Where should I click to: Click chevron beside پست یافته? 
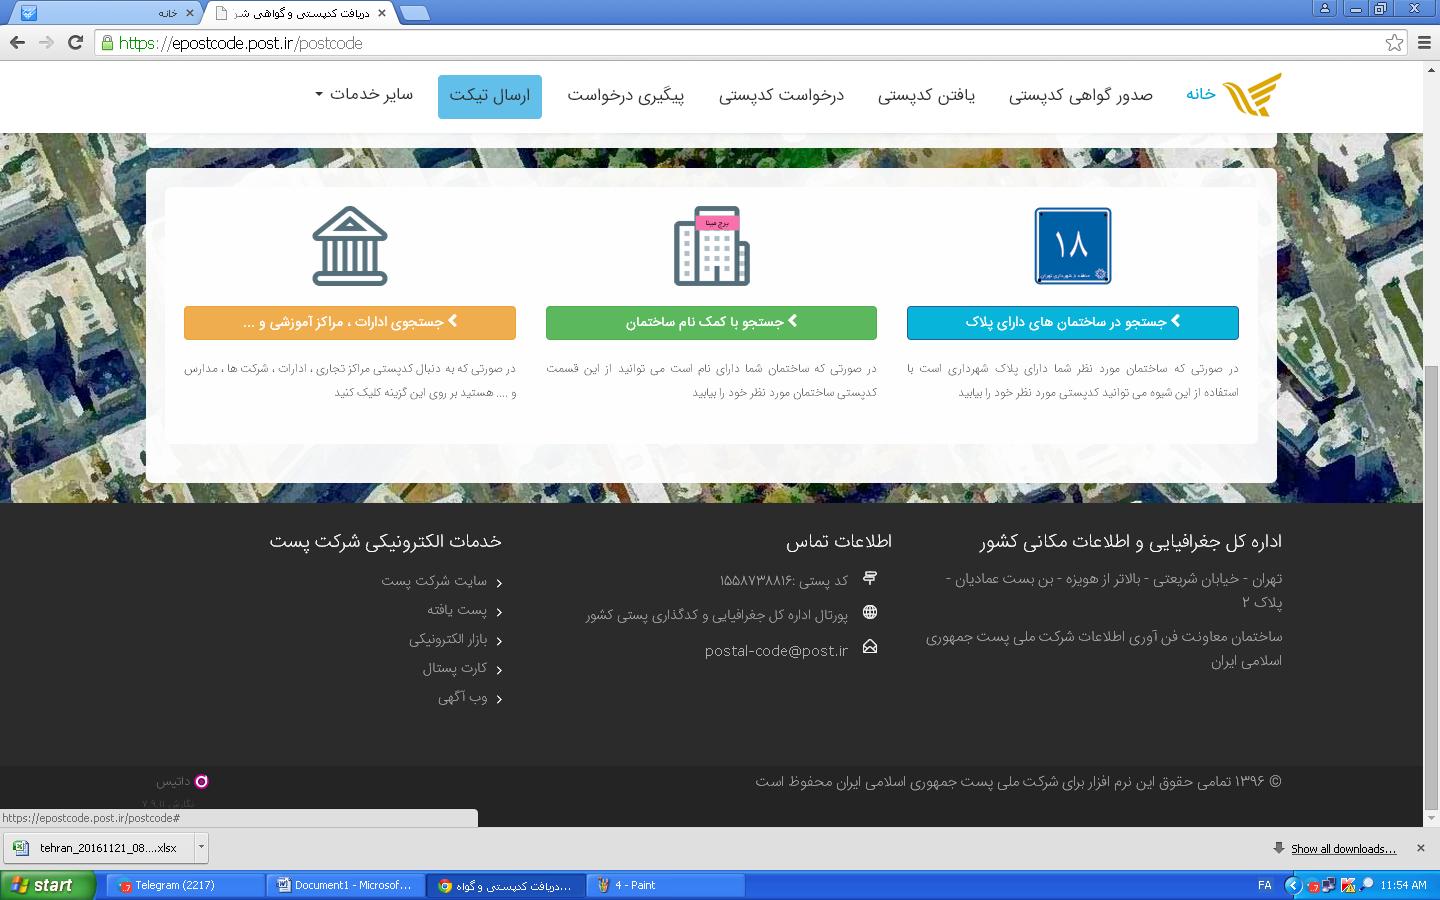[x=499, y=611]
